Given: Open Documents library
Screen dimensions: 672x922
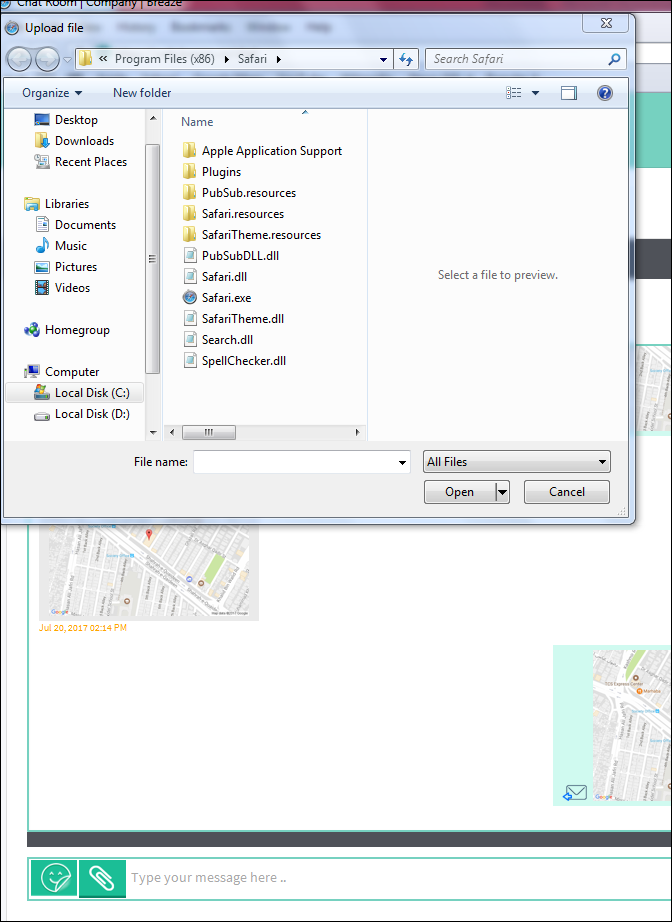Looking at the screenshot, I should click(x=75, y=225).
